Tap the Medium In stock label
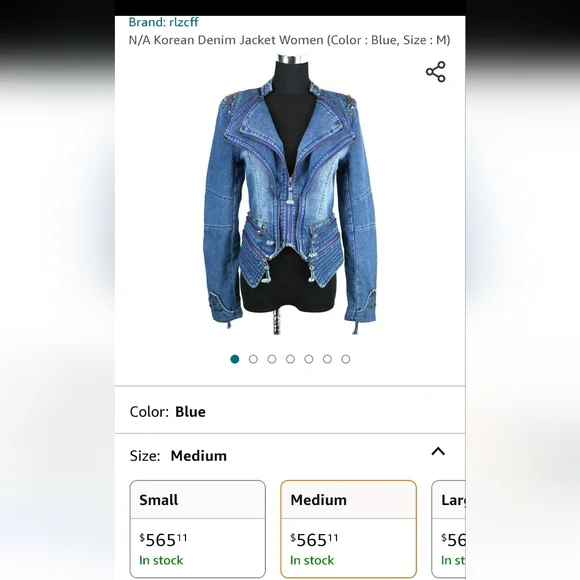This screenshot has height=580, width=580. (312, 560)
